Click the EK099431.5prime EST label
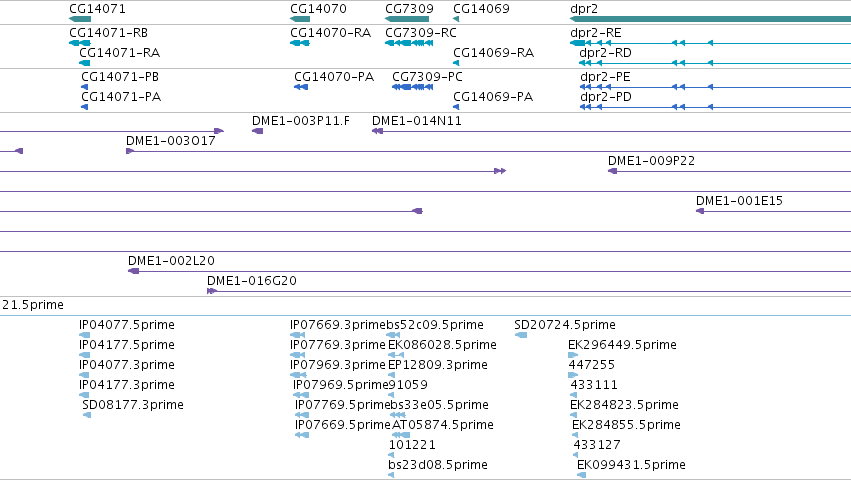The height and width of the screenshot is (480, 851). (x=631, y=465)
